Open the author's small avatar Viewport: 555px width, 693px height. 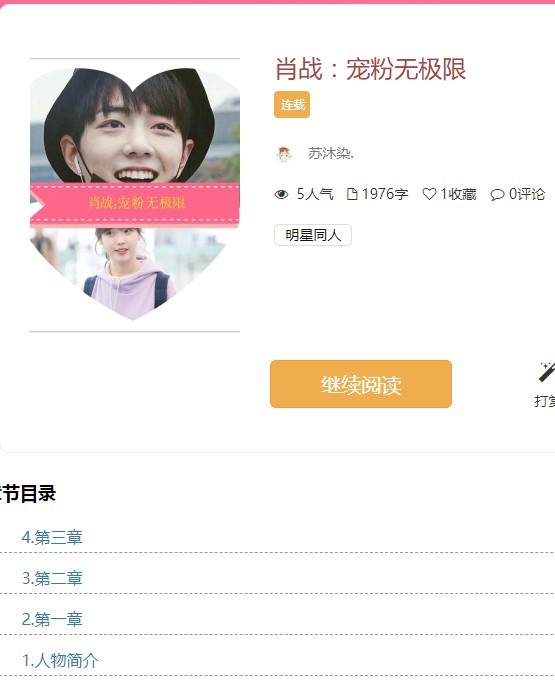point(284,154)
